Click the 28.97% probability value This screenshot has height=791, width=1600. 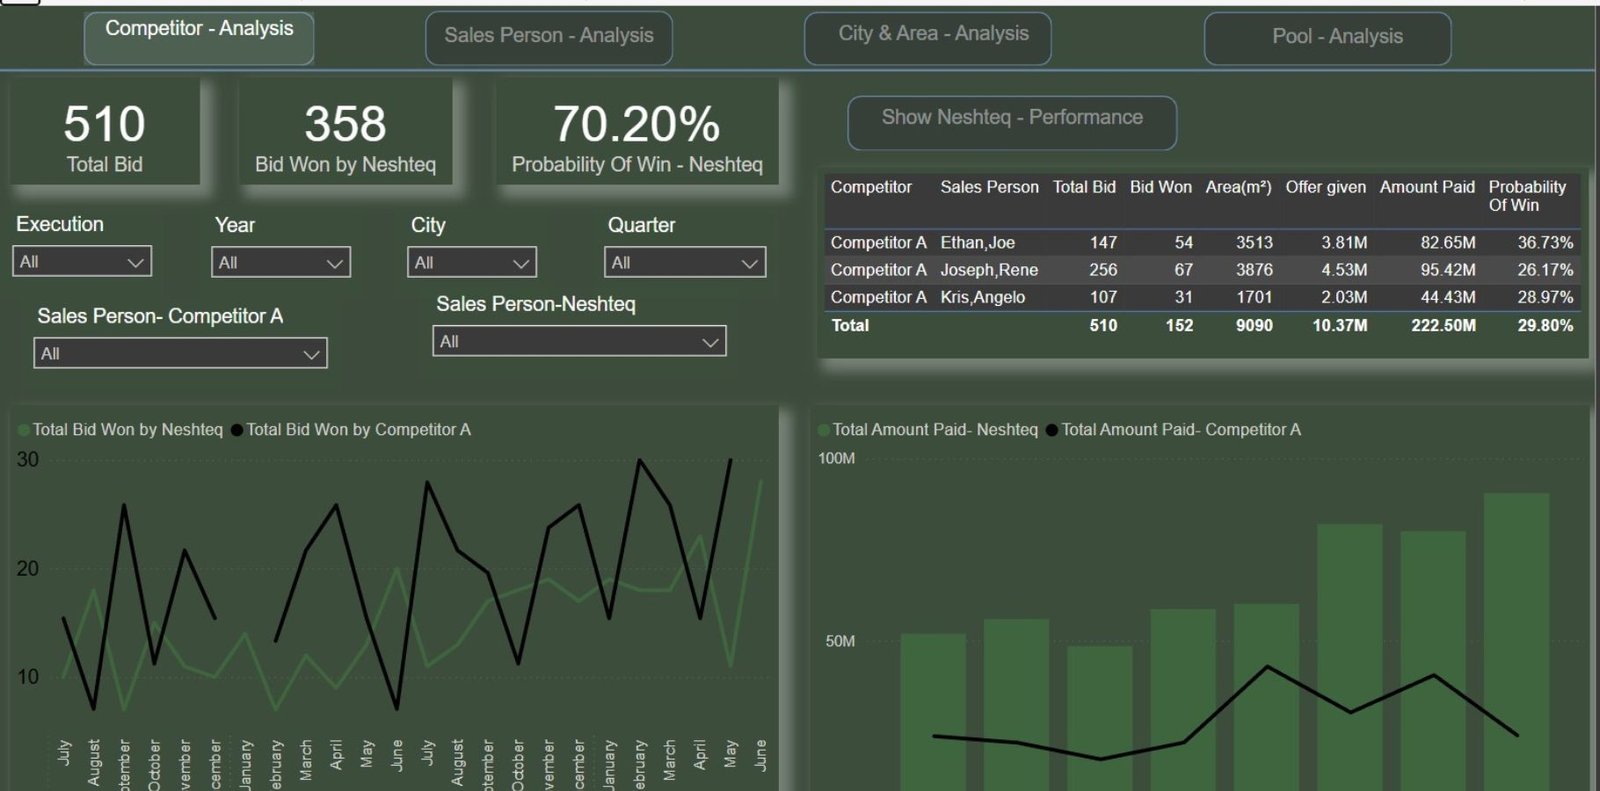tap(1545, 297)
